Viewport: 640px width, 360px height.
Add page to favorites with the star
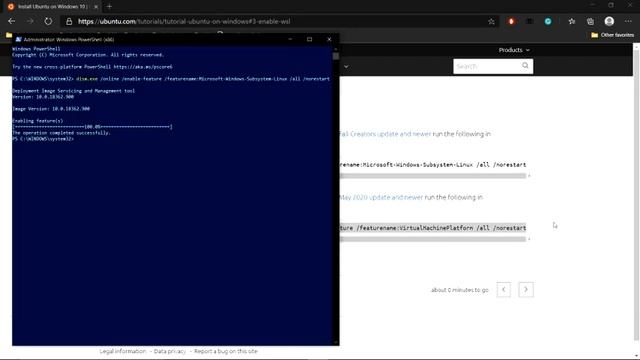point(491,22)
